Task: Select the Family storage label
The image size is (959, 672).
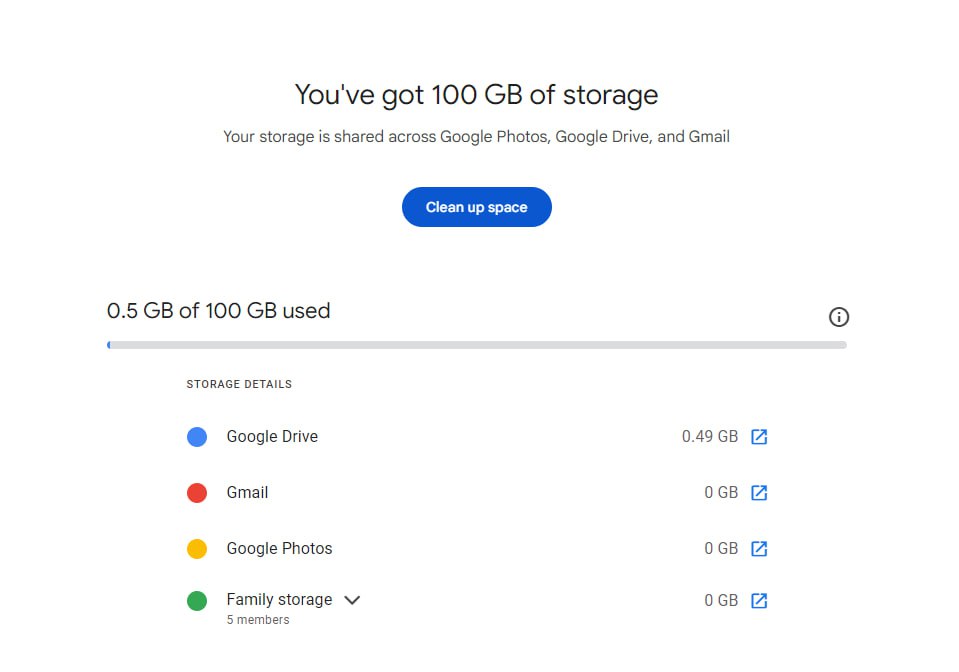Action: (280, 599)
